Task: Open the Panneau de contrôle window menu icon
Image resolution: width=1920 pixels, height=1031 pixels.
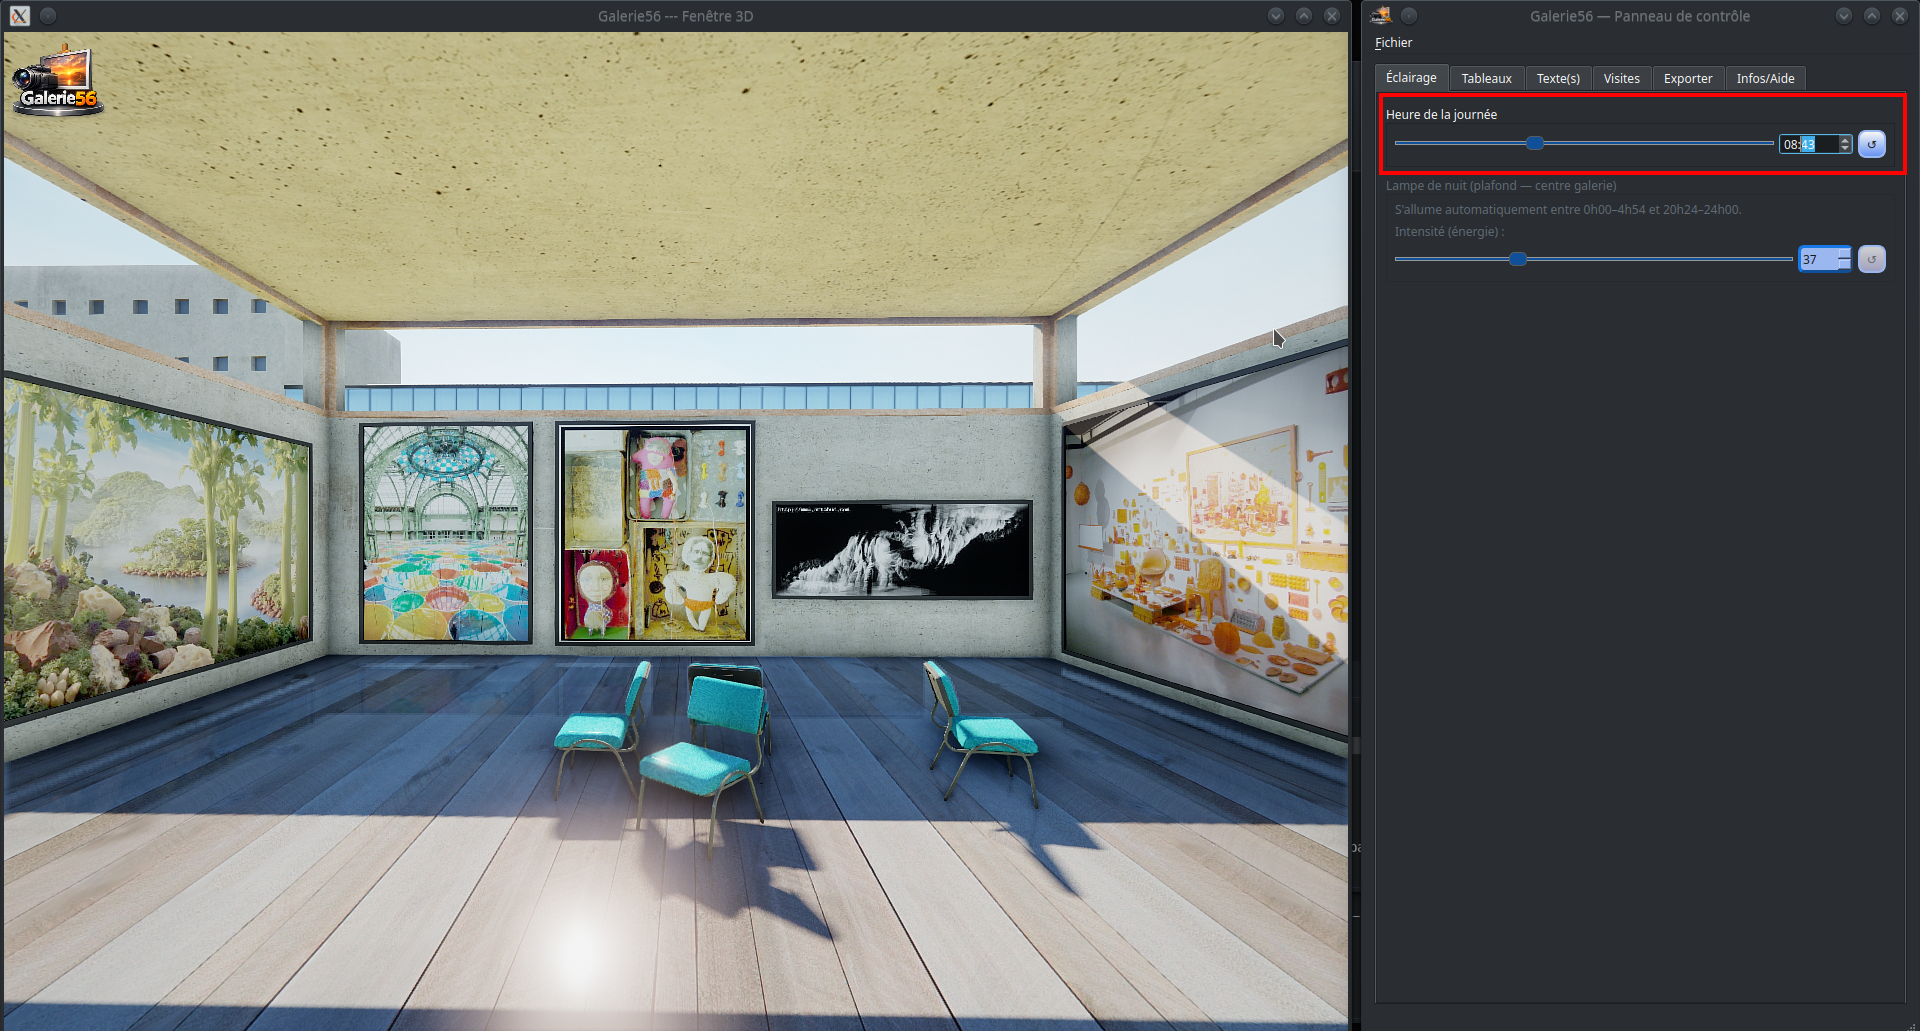Action: click(1381, 15)
